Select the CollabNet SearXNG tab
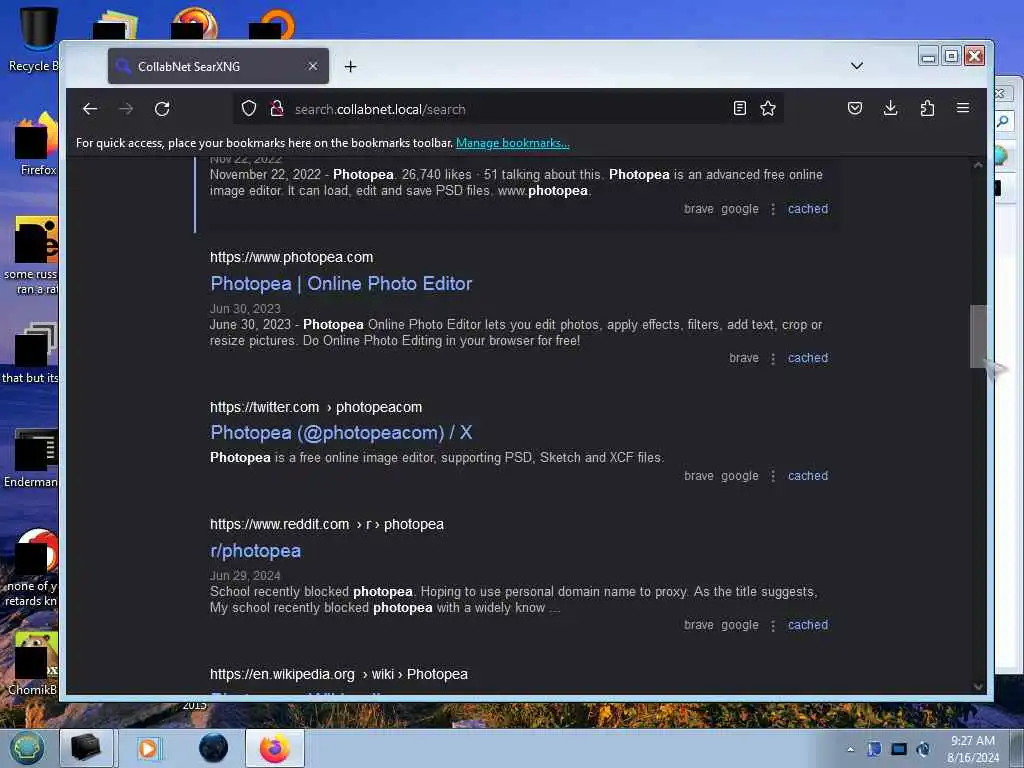 [218, 66]
